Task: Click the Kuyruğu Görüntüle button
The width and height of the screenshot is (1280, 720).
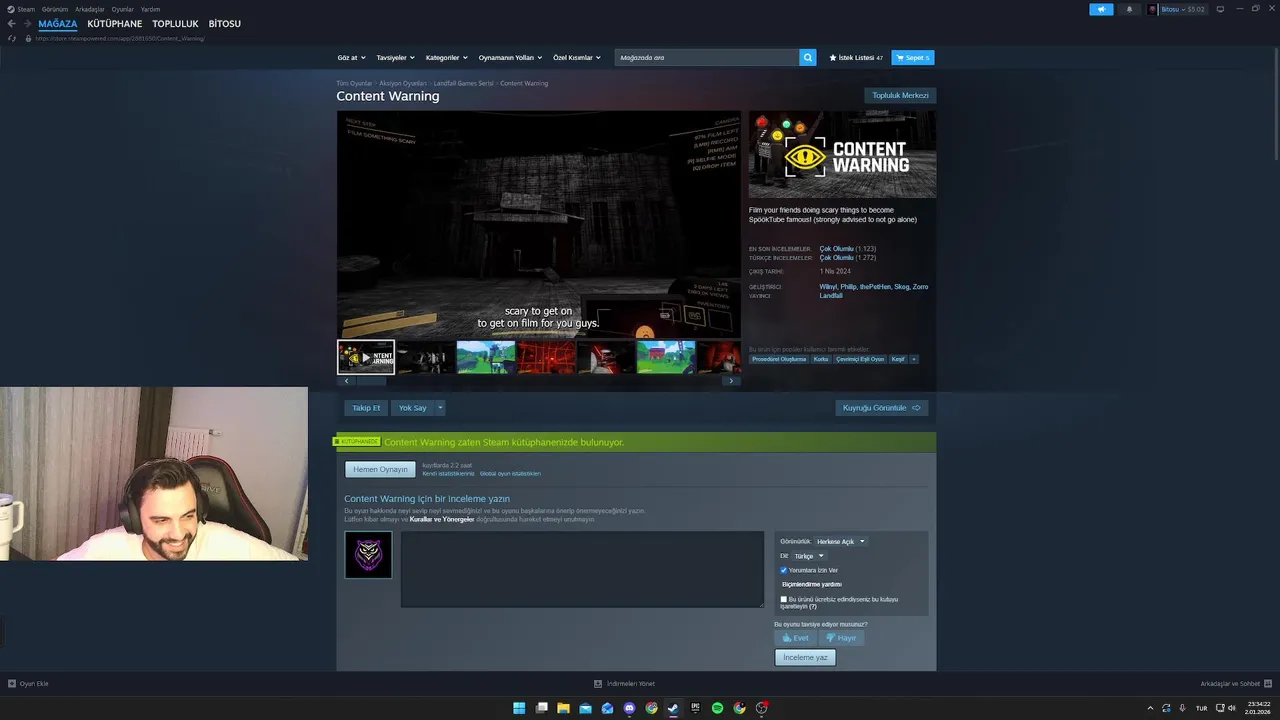Action: coord(882,408)
